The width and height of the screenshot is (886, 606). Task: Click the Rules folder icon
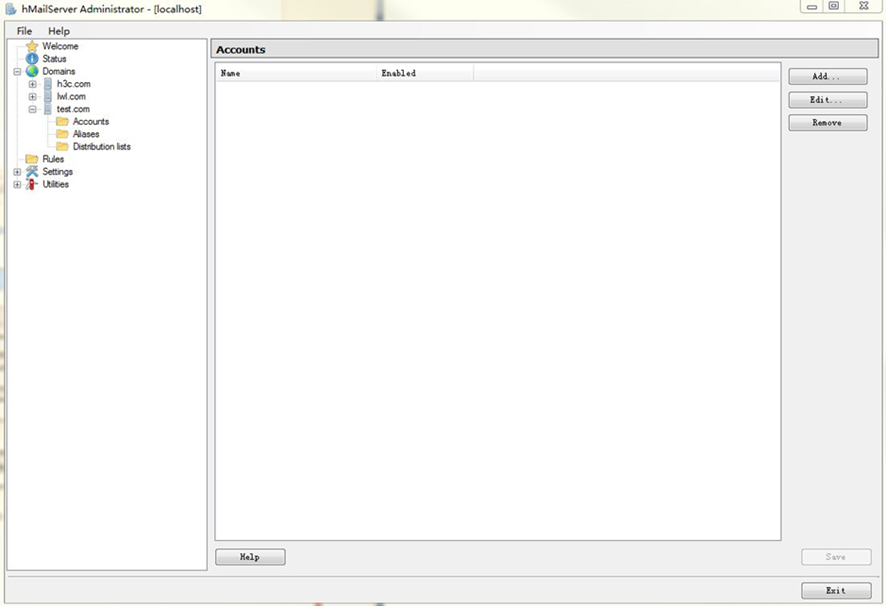pos(32,159)
